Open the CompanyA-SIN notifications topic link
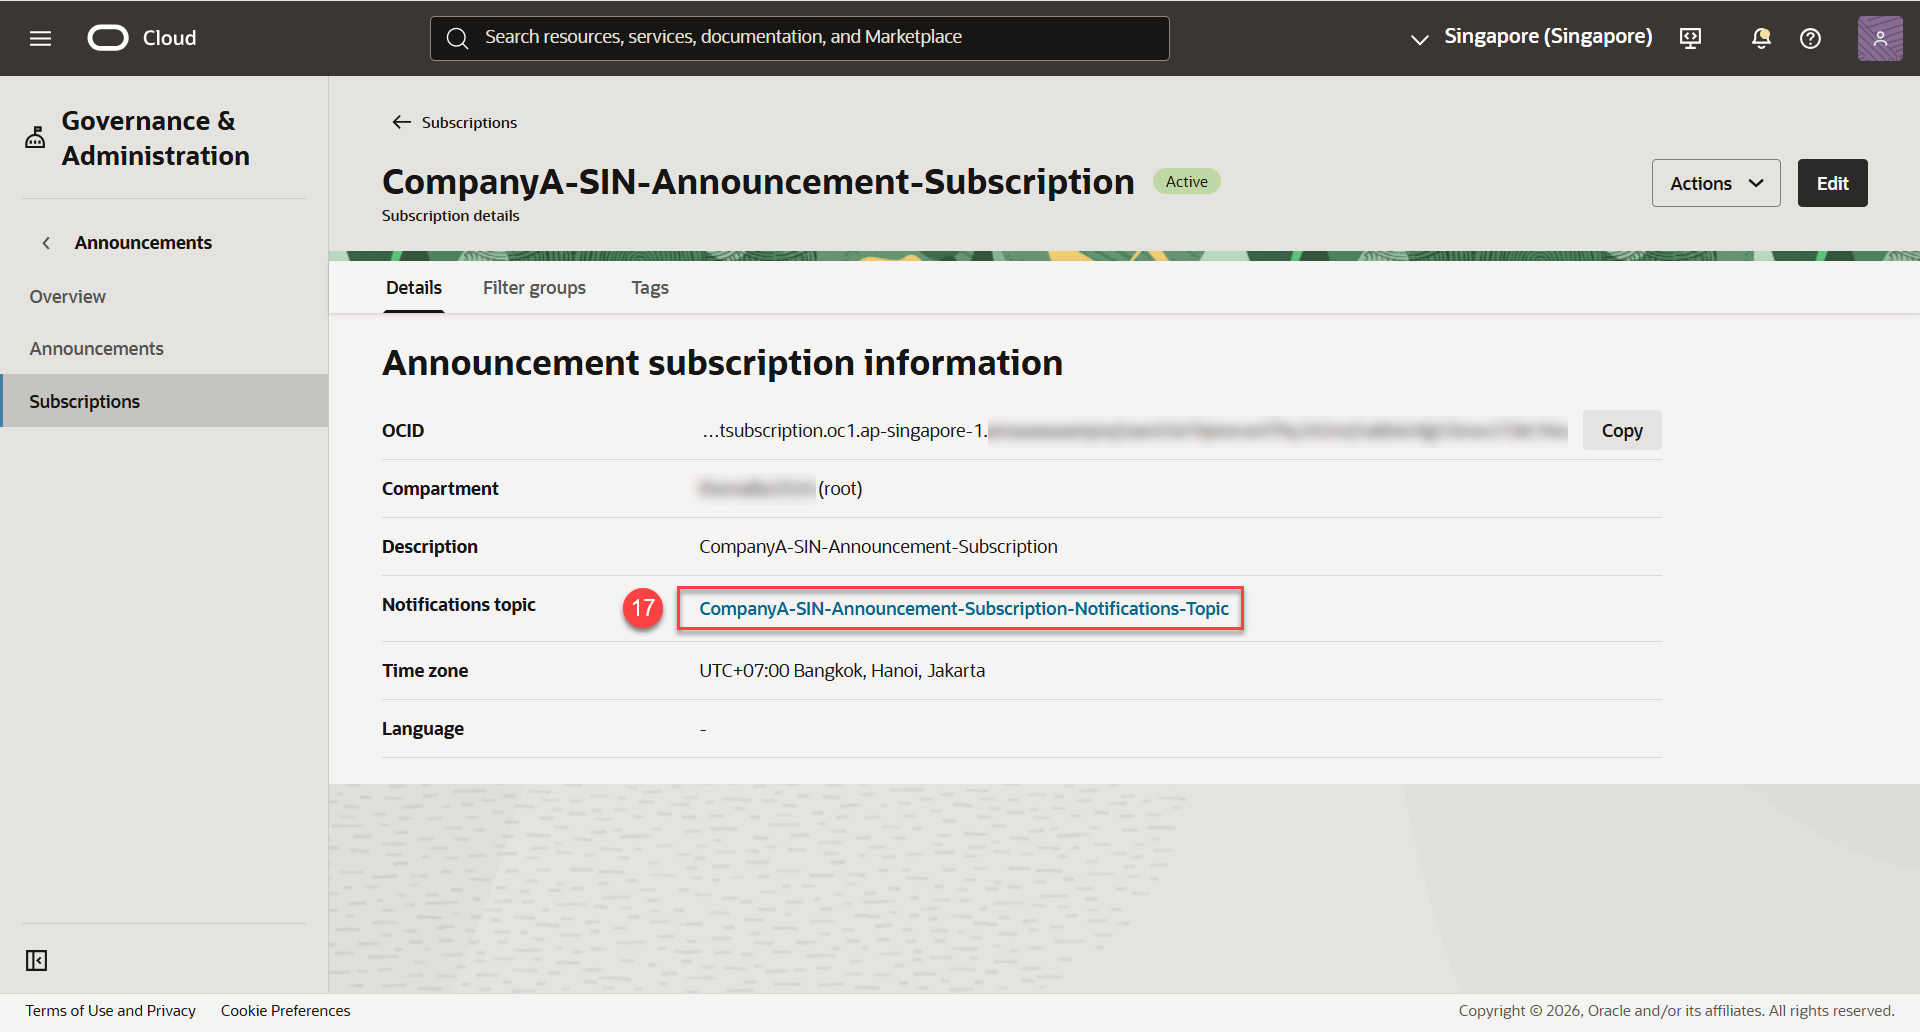The height and width of the screenshot is (1032, 1920). click(964, 608)
